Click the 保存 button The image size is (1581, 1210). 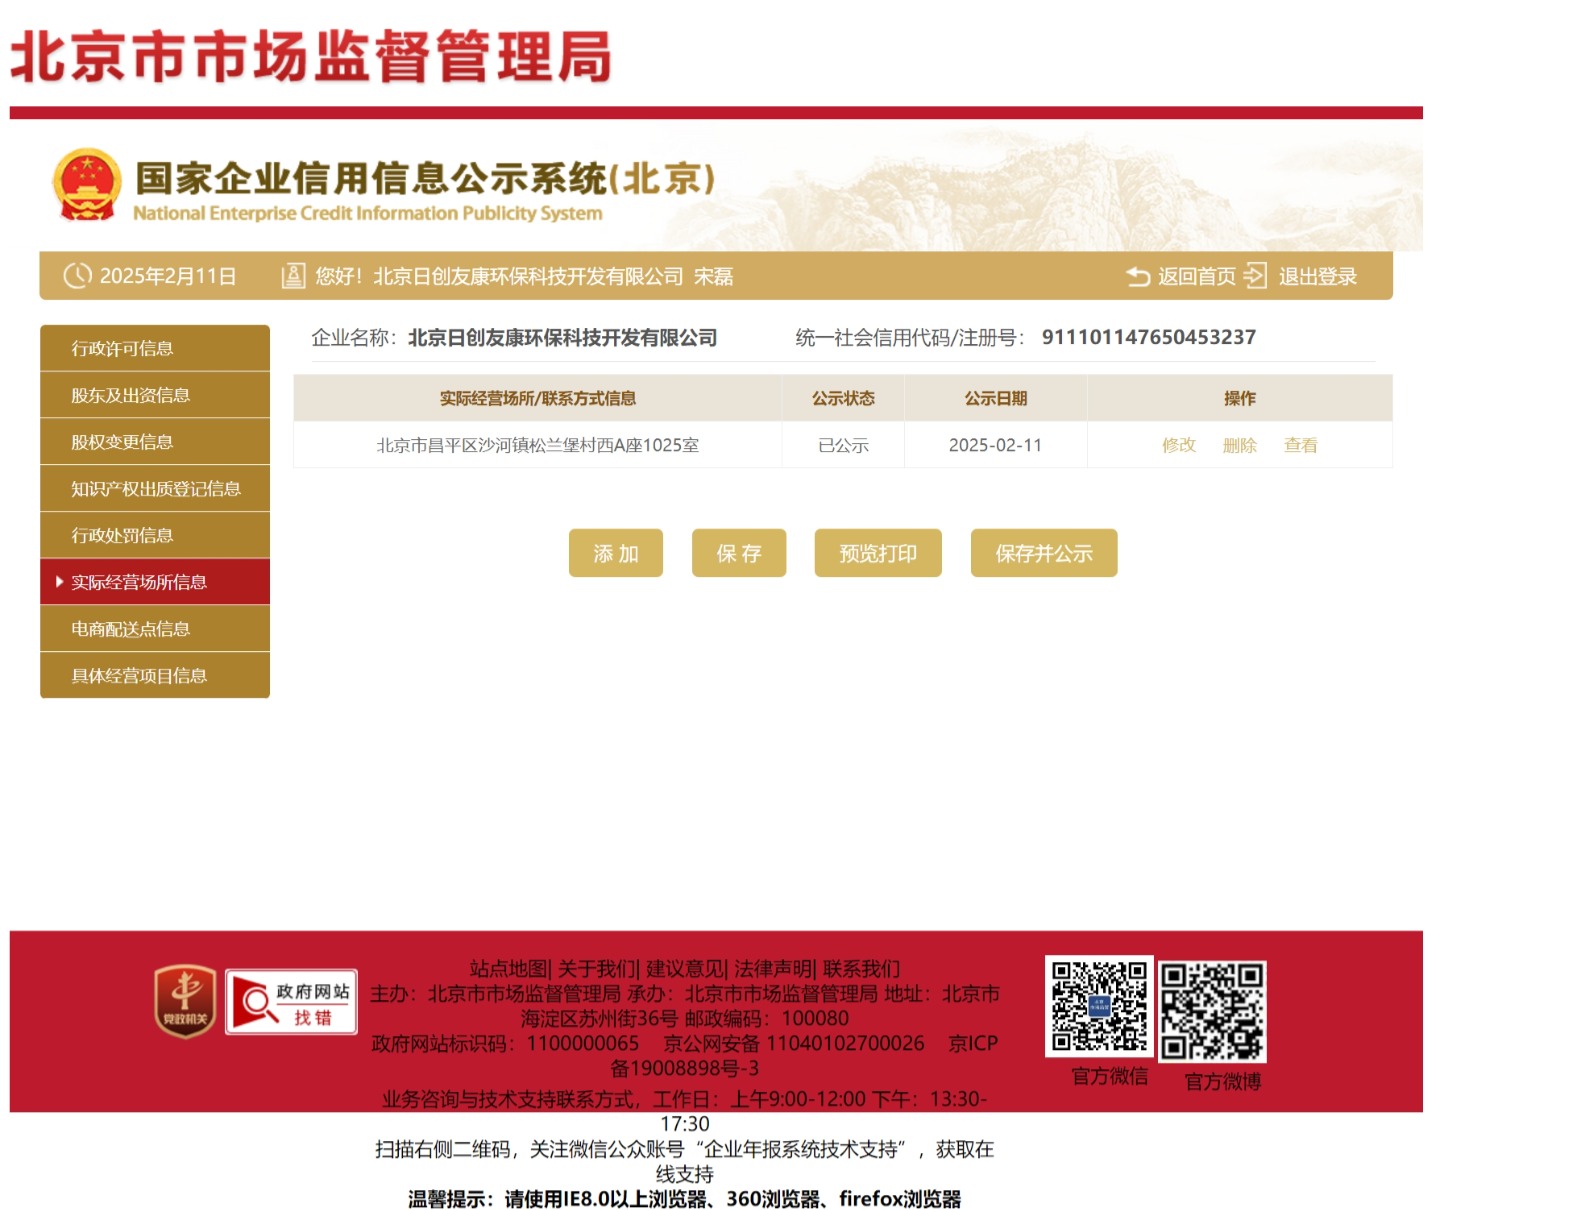(739, 553)
